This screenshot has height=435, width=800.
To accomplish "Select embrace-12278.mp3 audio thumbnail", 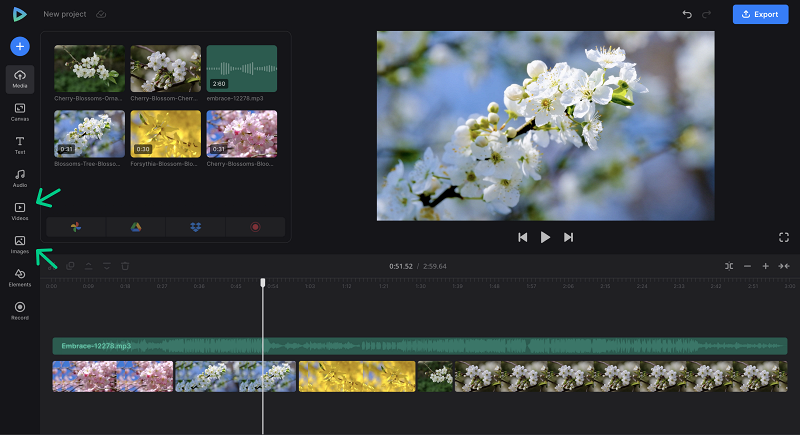I will coord(242,68).
